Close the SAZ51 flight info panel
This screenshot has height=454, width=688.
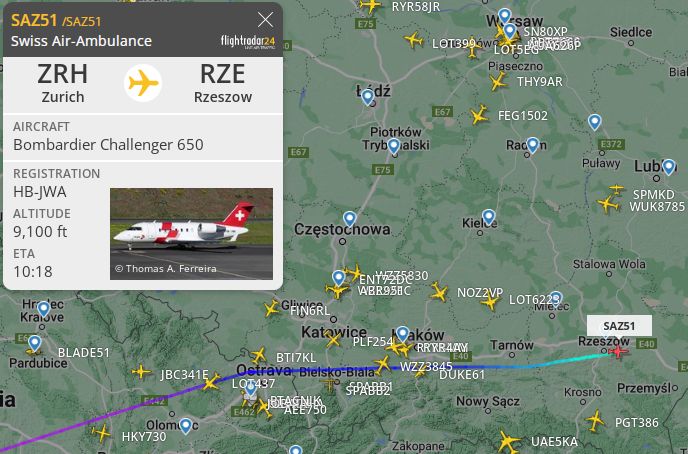(x=265, y=20)
